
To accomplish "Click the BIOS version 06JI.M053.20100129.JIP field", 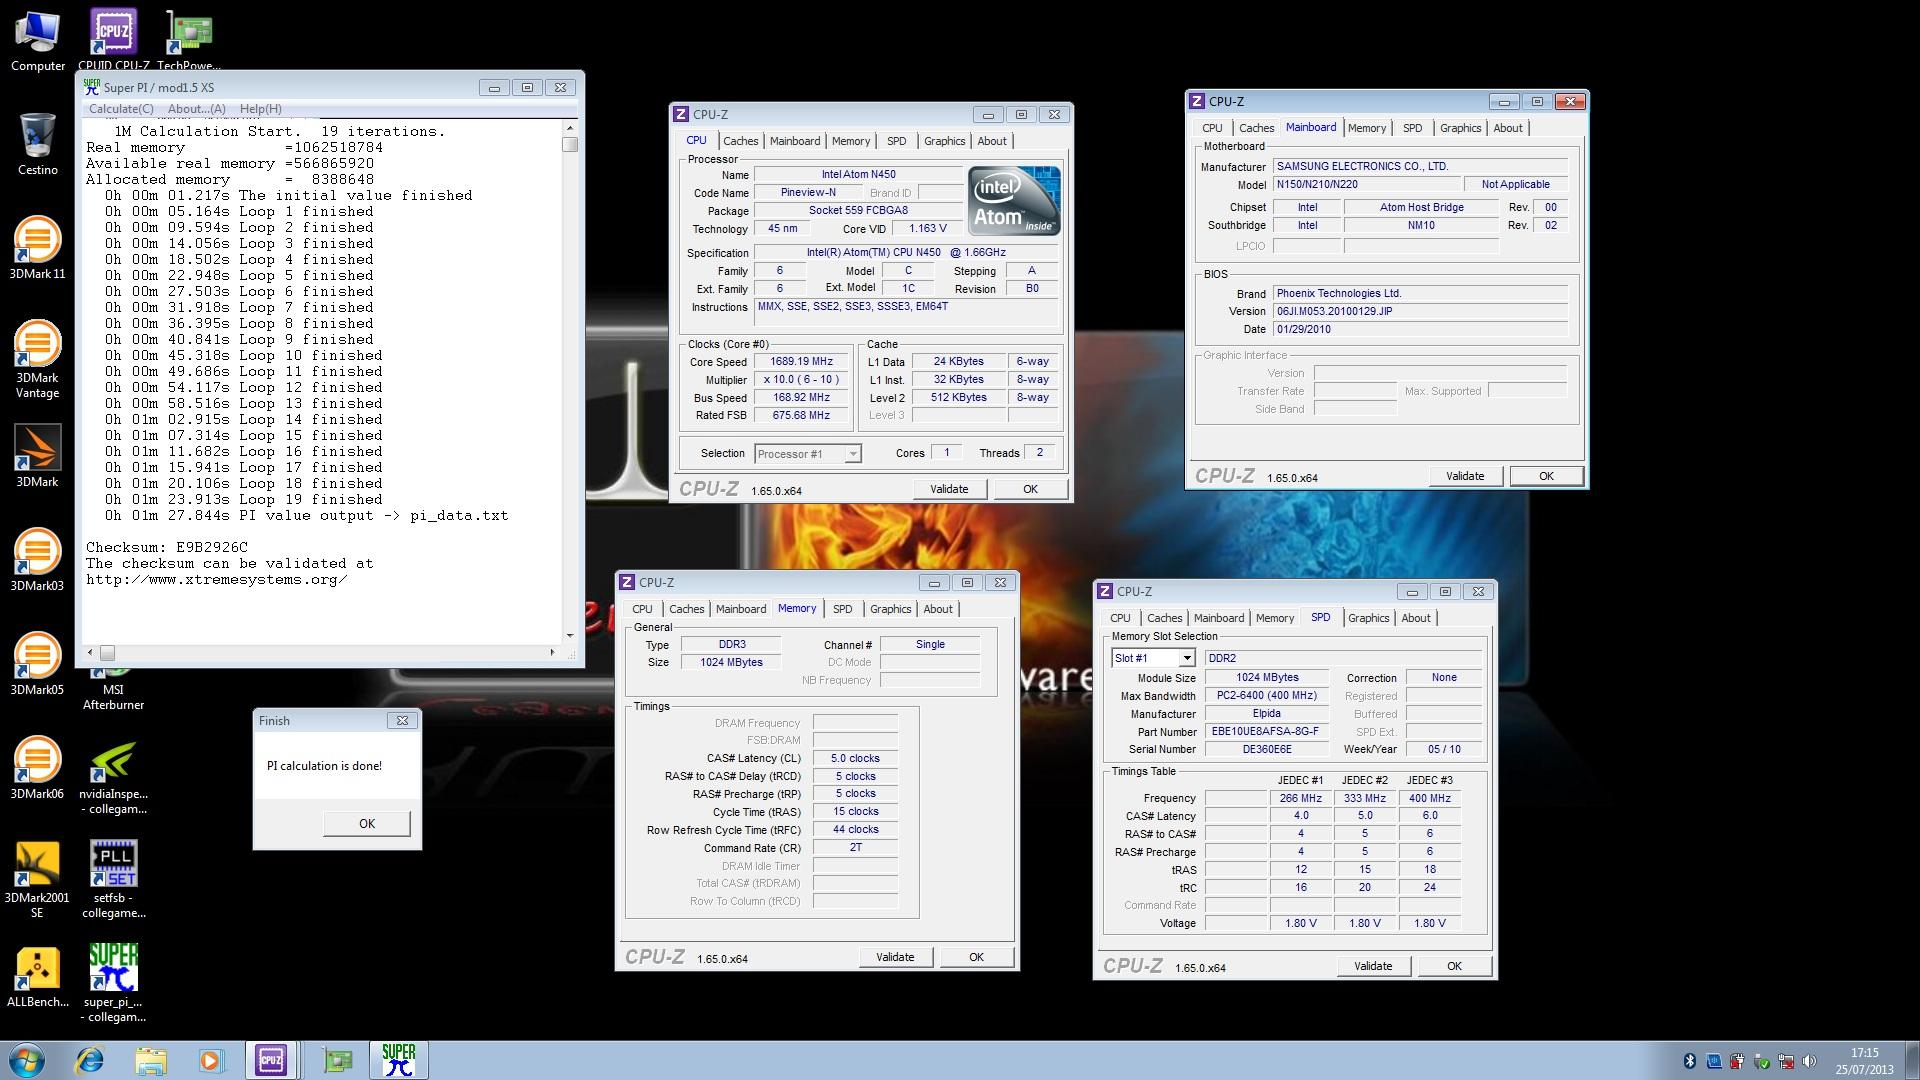I will 1420,311.
